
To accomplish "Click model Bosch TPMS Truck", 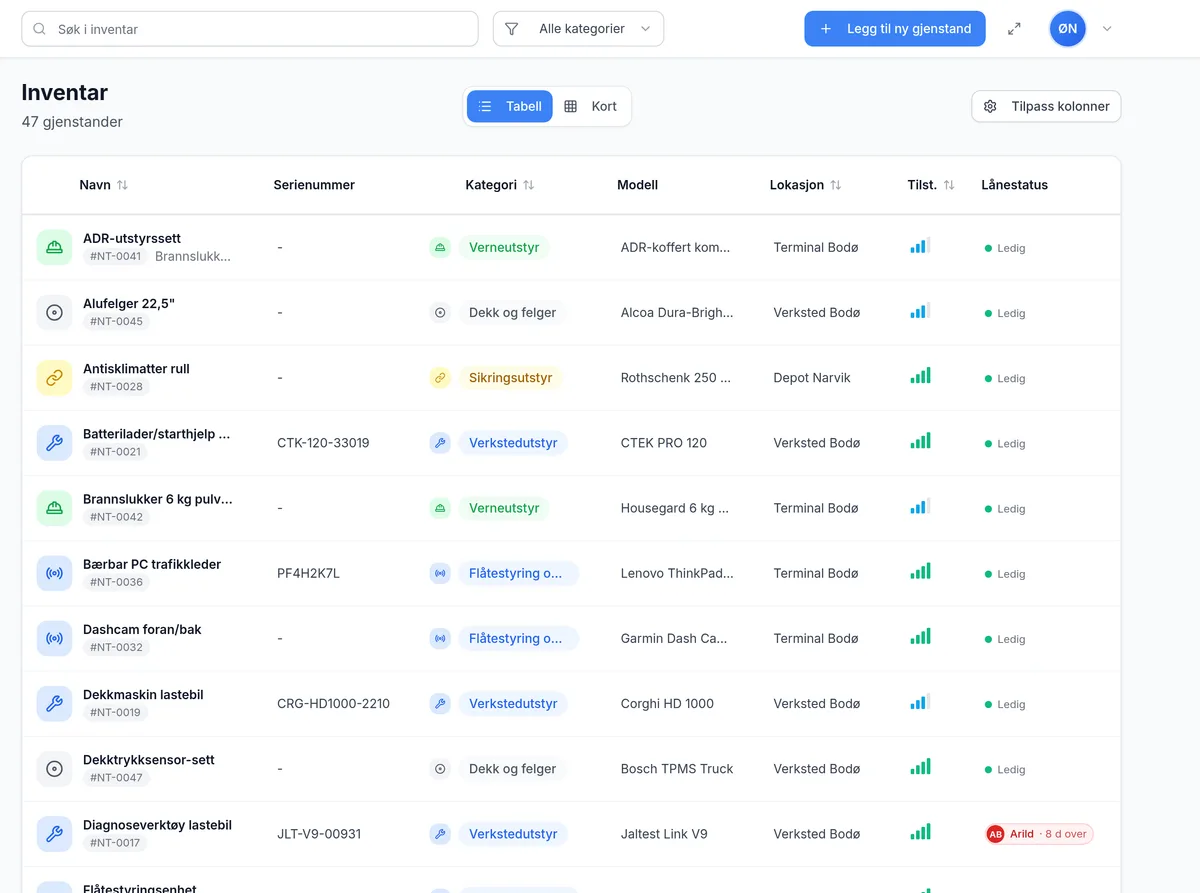I will 677,769.
